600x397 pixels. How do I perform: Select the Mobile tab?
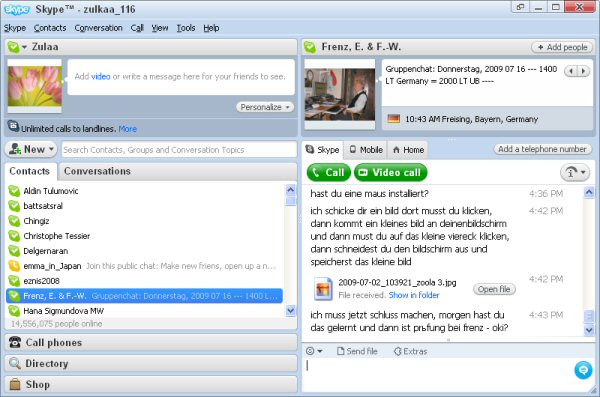366,150
